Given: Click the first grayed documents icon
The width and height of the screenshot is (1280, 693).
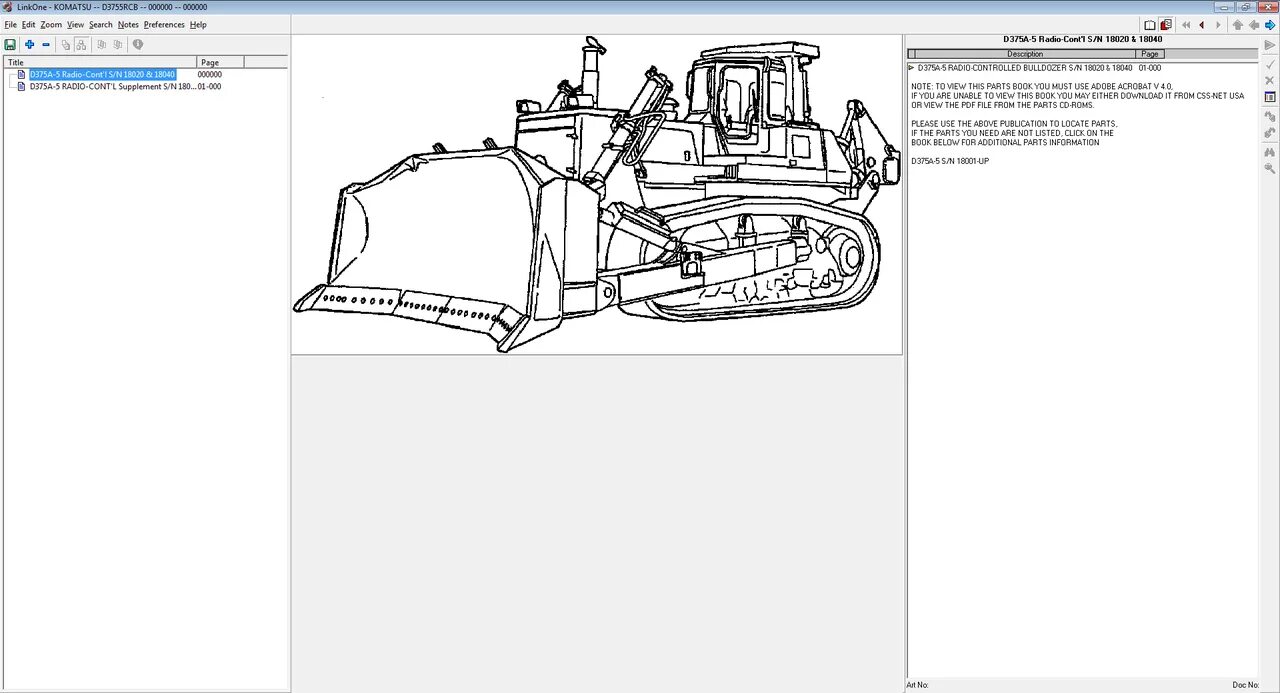Looking at the screenshot, I should [102, 44].
